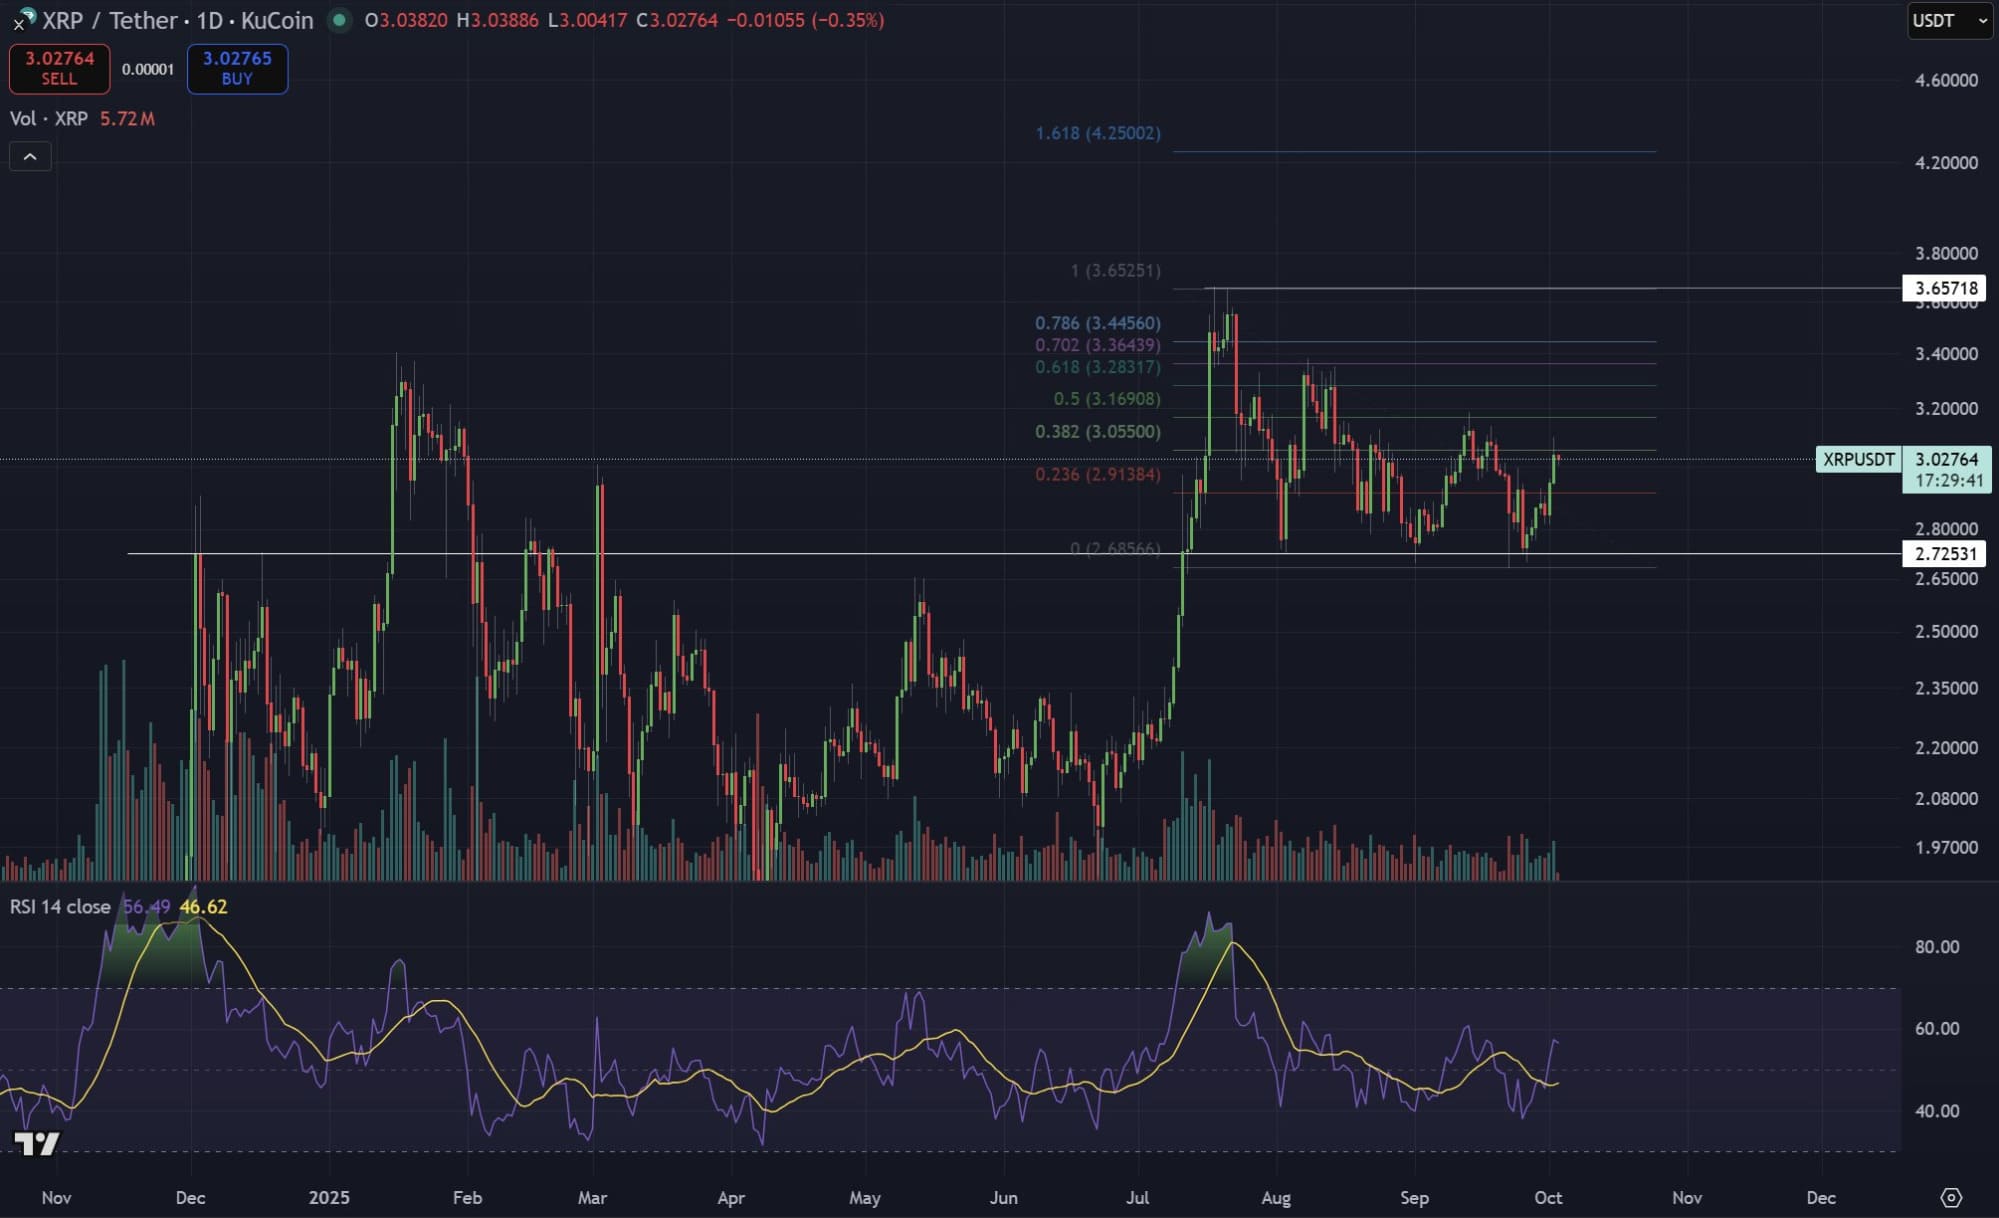Click the green market status dot
The height and width of the screenshot is (1218, 1999).
pos(340,20)
